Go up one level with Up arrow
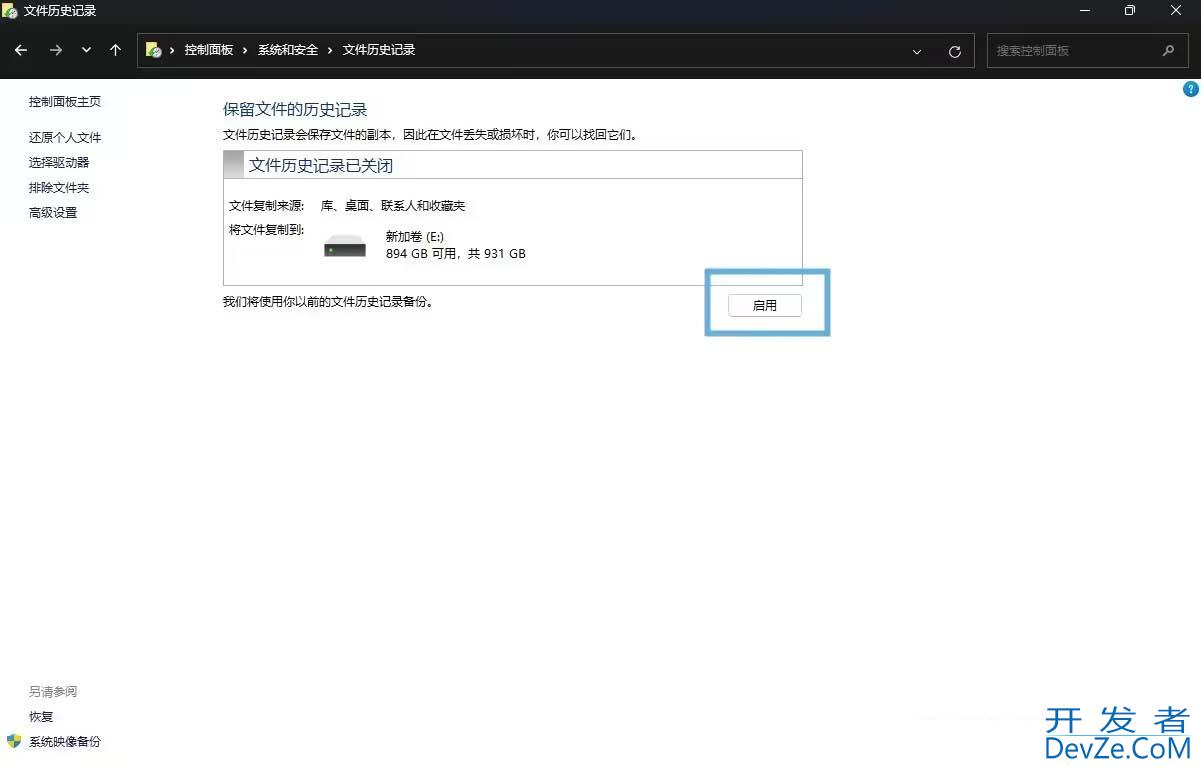This screenshot has height=770, width=1201. tap(116, 50)
